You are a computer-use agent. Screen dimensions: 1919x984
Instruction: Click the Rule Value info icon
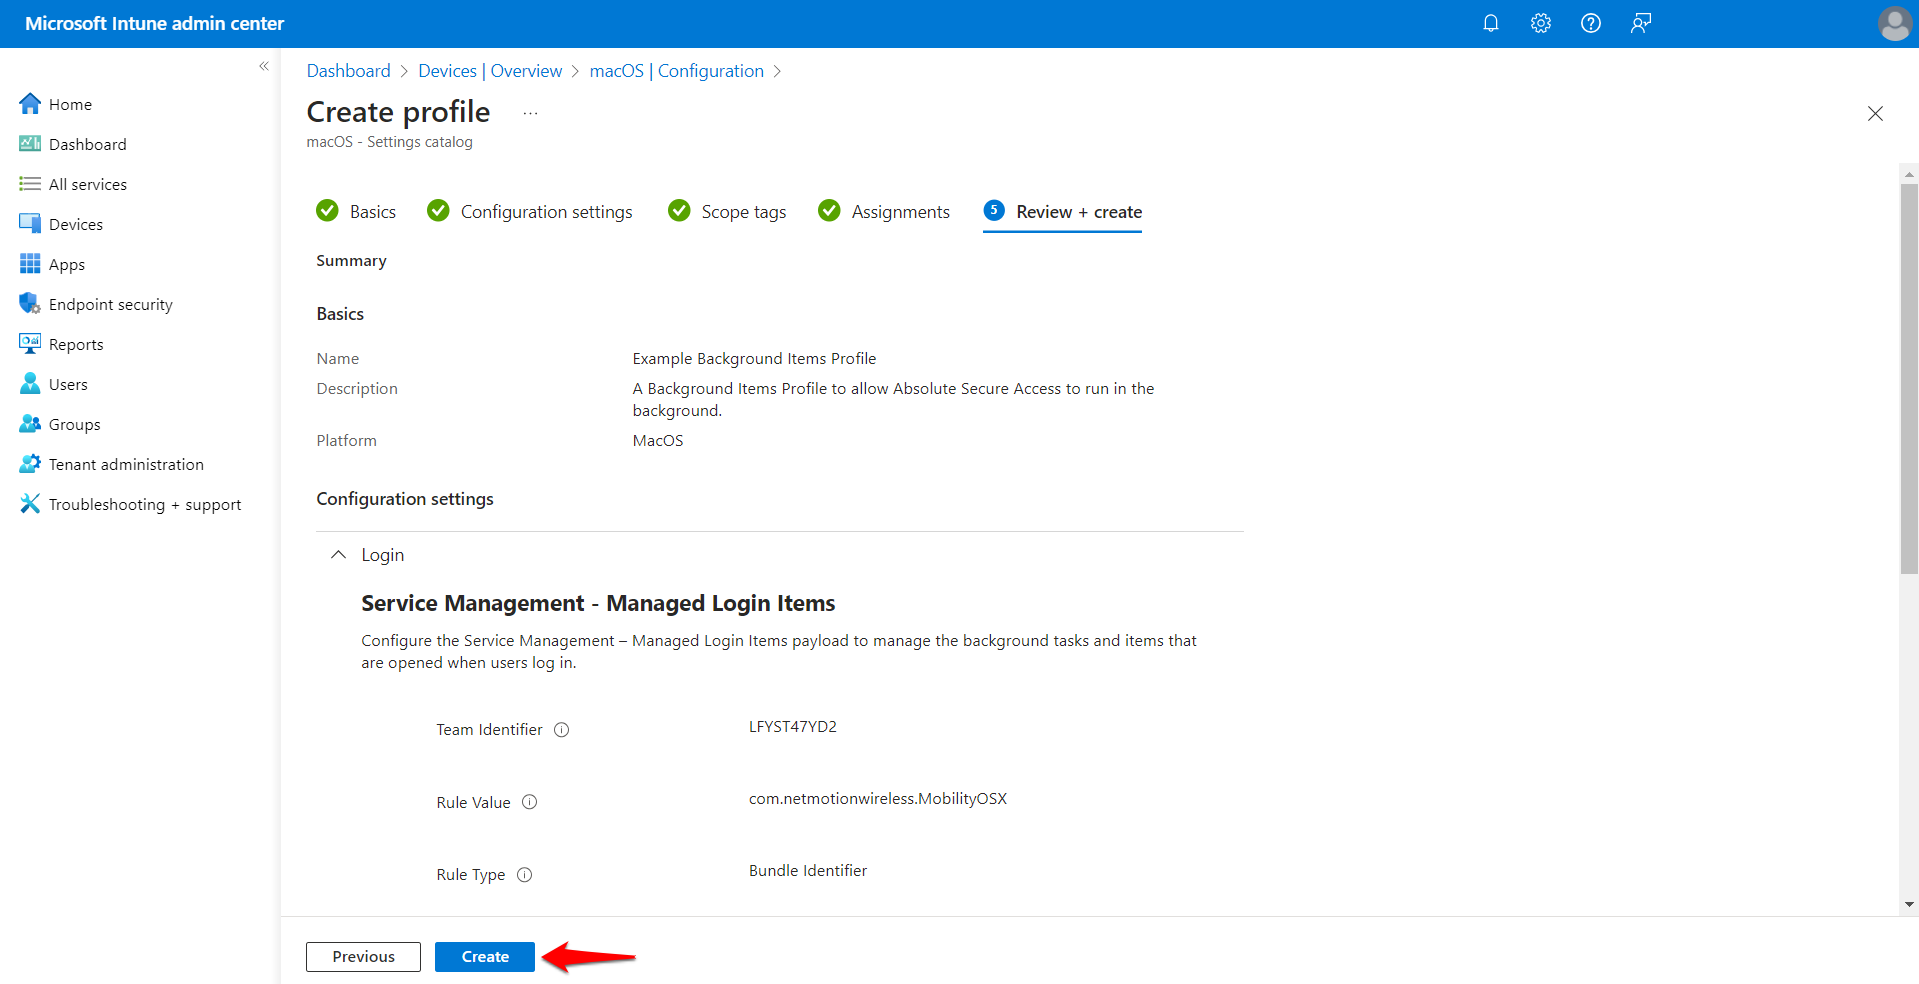pyautogui.click(x=530, y=802)
